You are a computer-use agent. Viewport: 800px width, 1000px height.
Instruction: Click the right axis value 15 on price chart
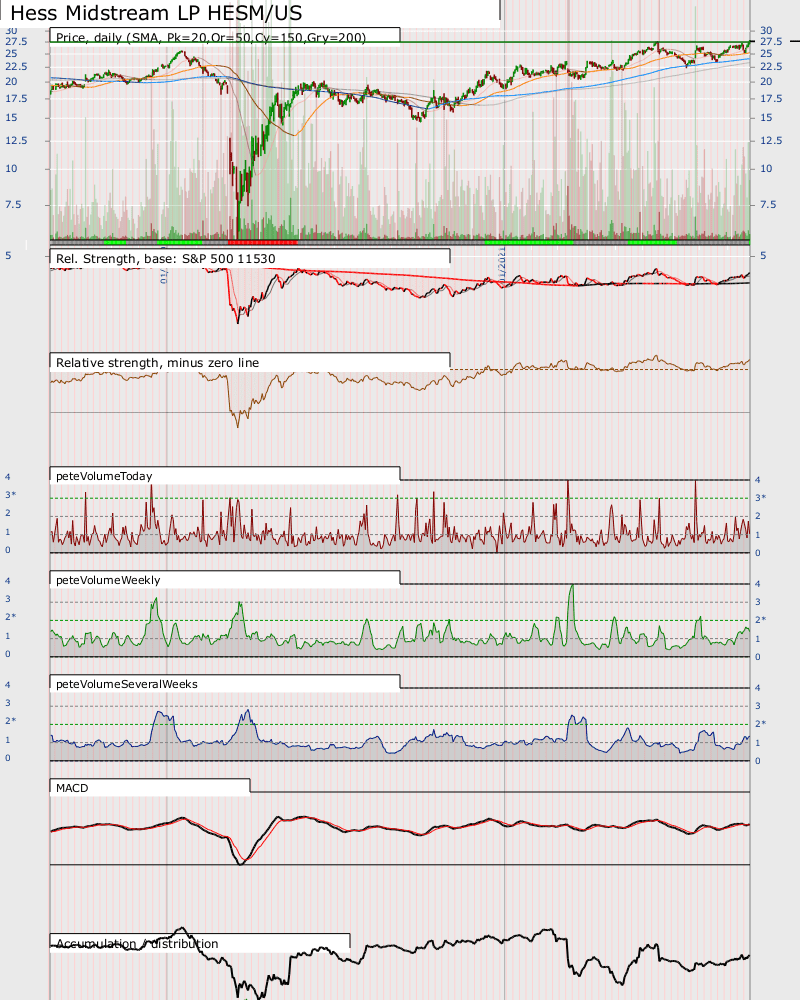(766, 118)
